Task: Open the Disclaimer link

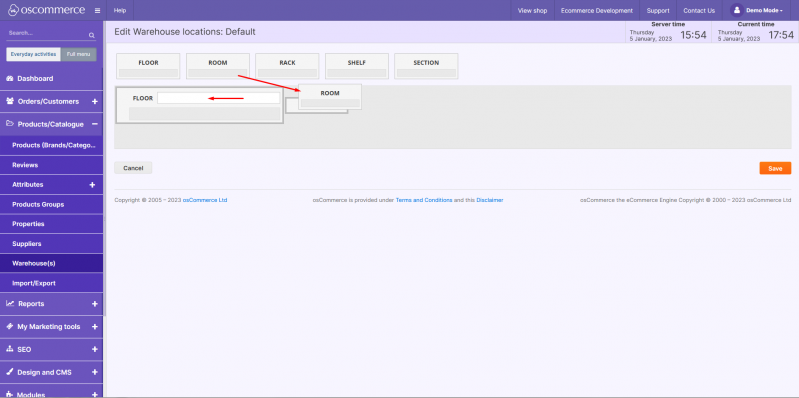Action: click(x=490, y=200)
